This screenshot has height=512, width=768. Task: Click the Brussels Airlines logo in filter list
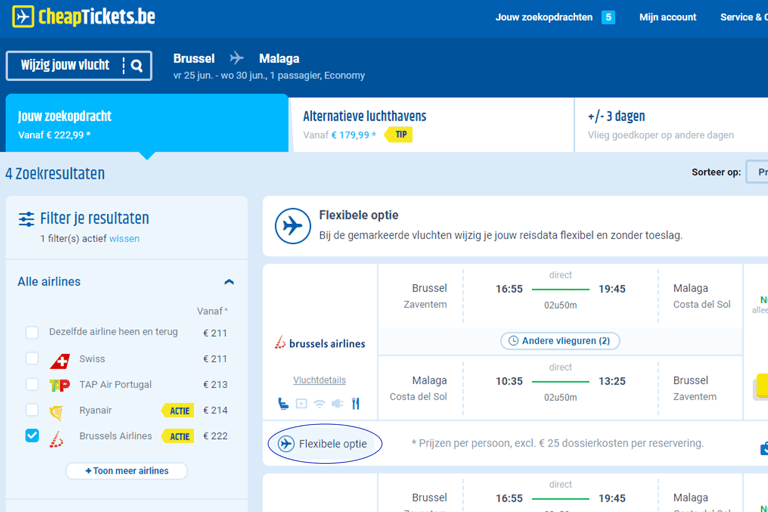click(56, 439)
